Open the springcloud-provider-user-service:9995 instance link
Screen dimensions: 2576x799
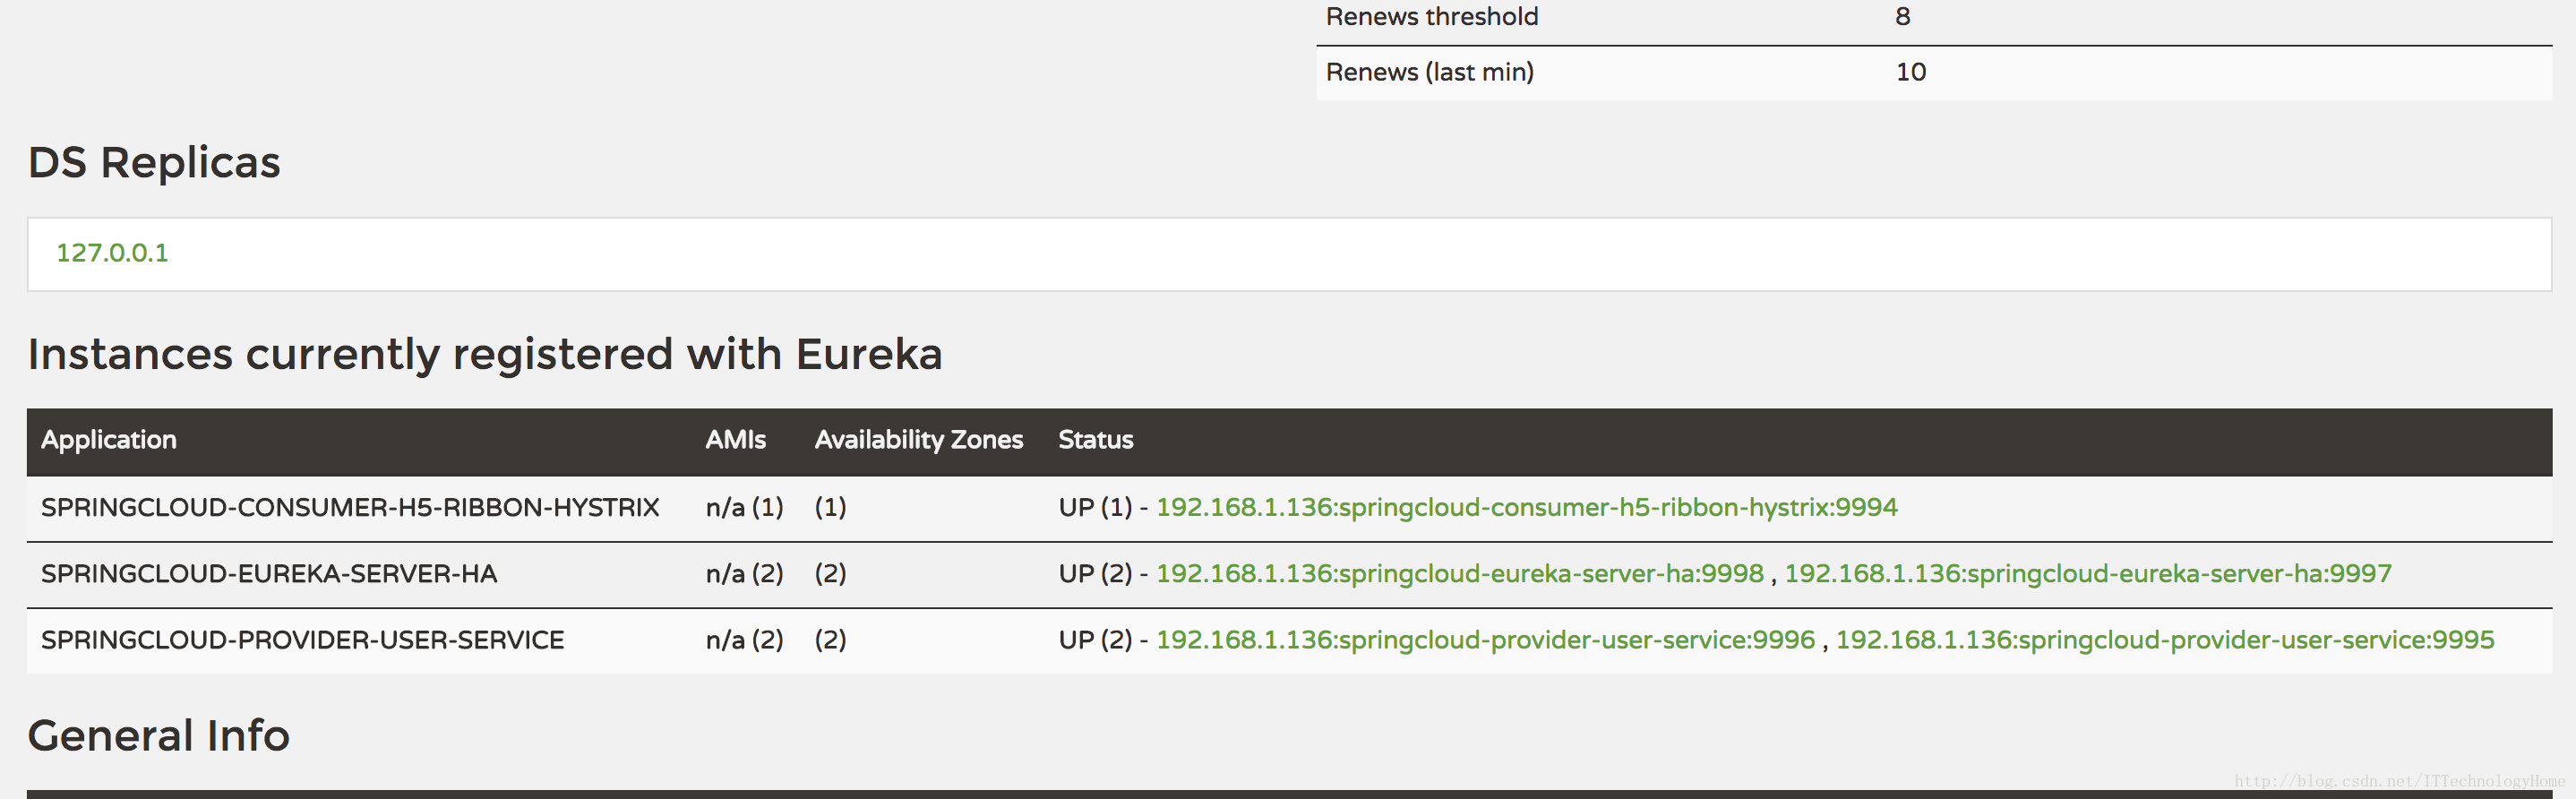coord(2165,640)
